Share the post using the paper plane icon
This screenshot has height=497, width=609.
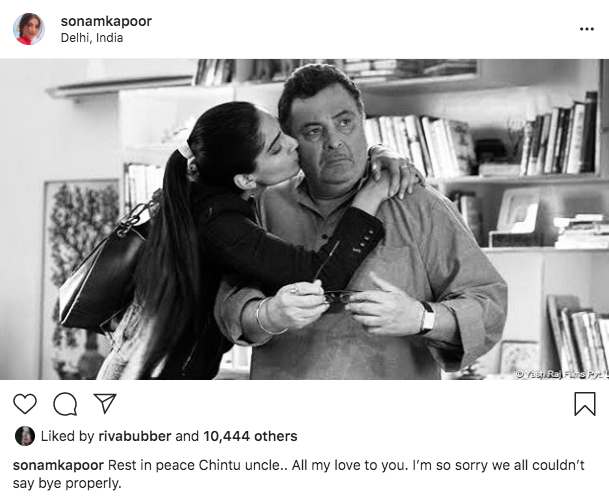105,403
